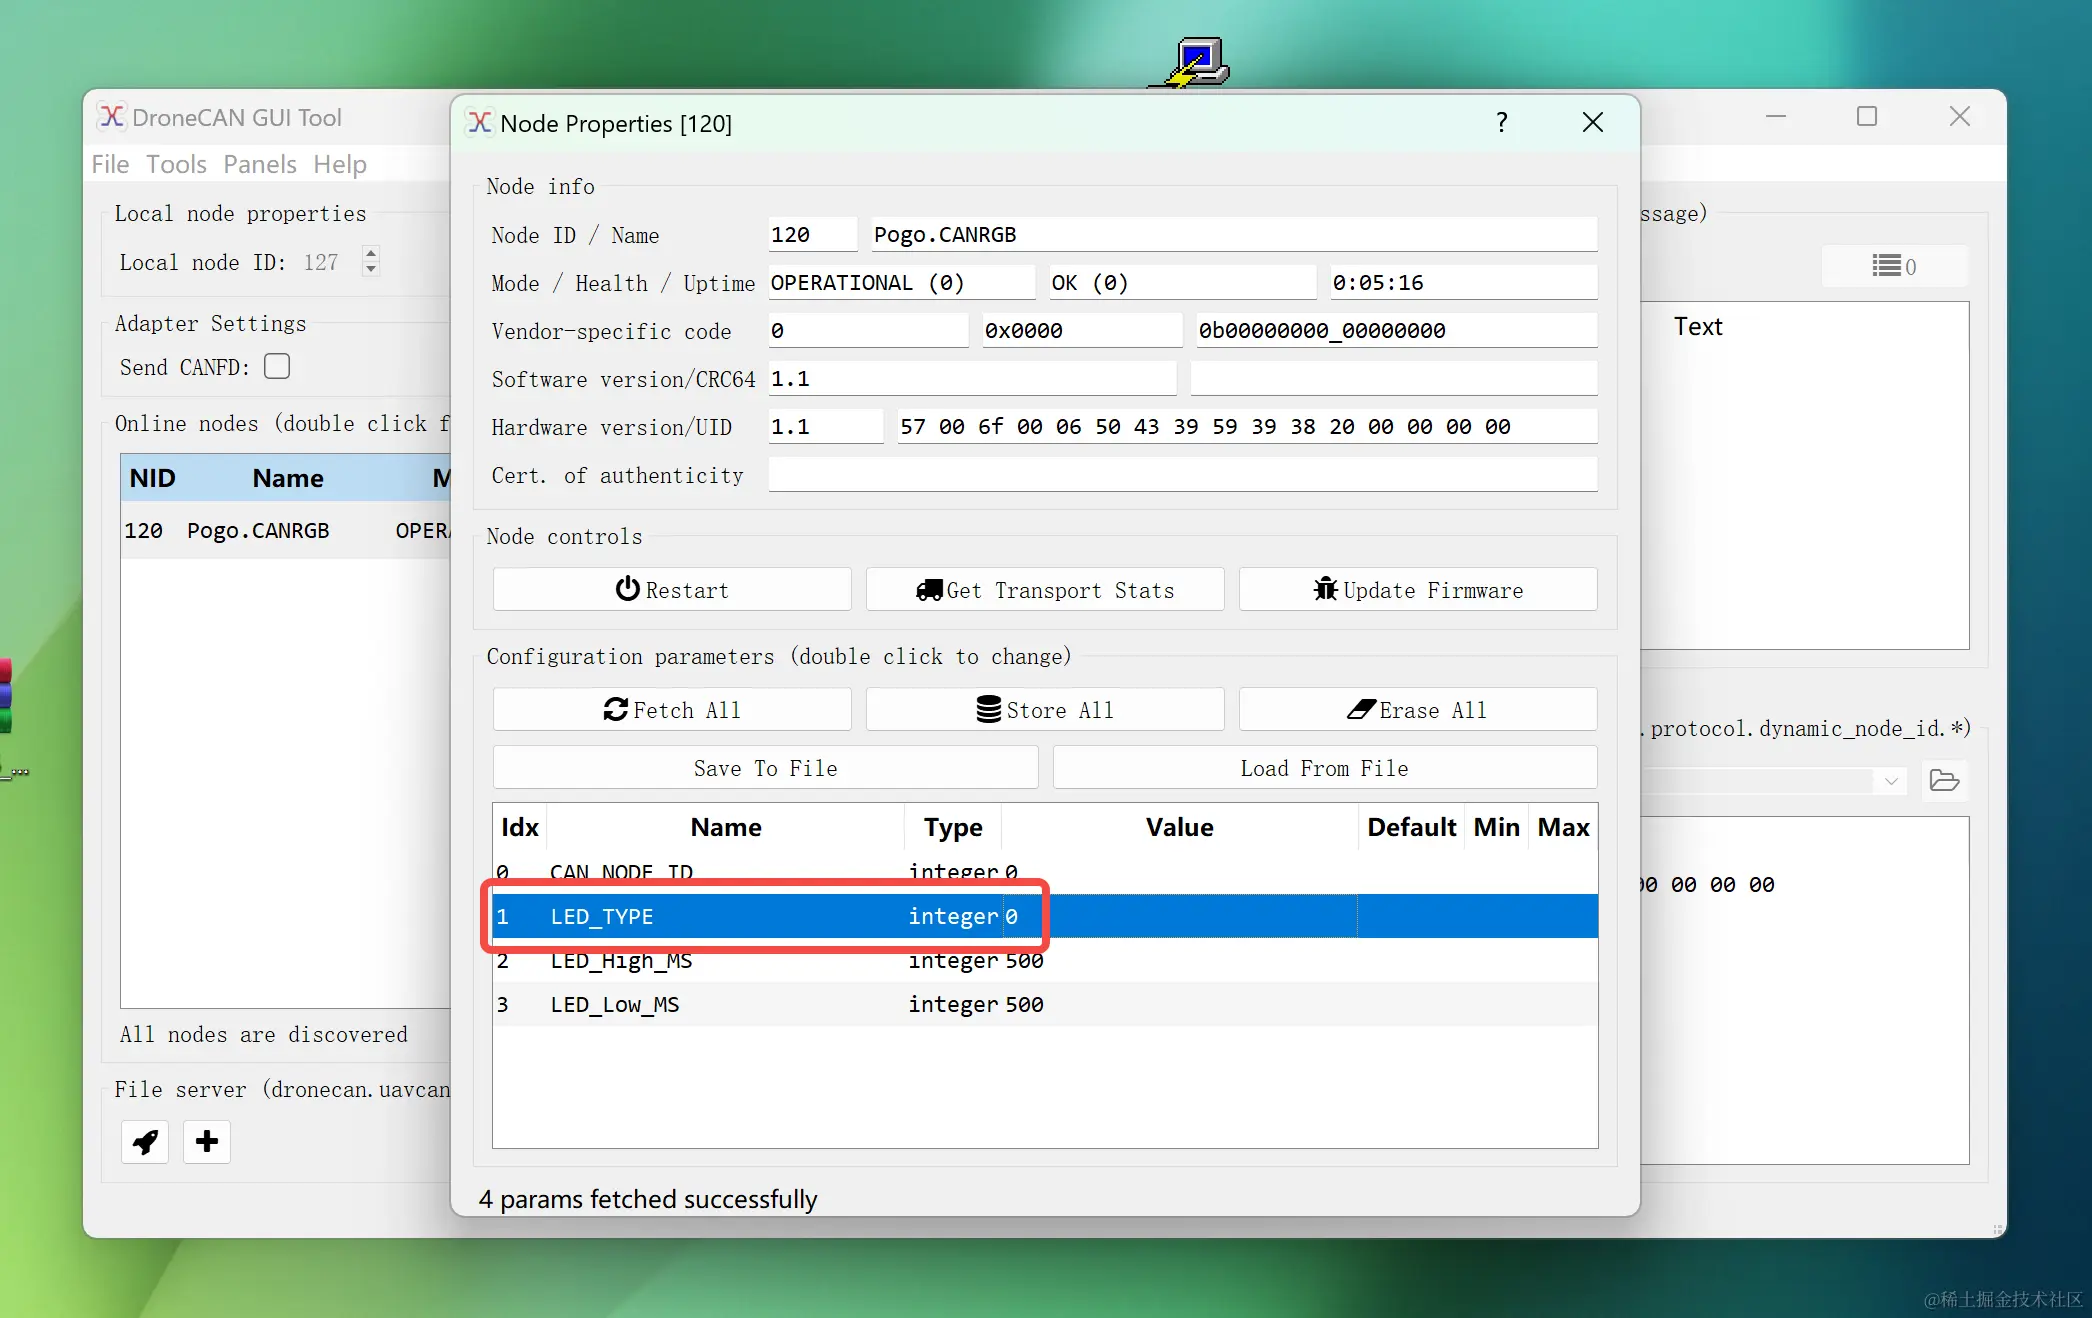Click Erase All eraser button

(x=1417, y=710)
